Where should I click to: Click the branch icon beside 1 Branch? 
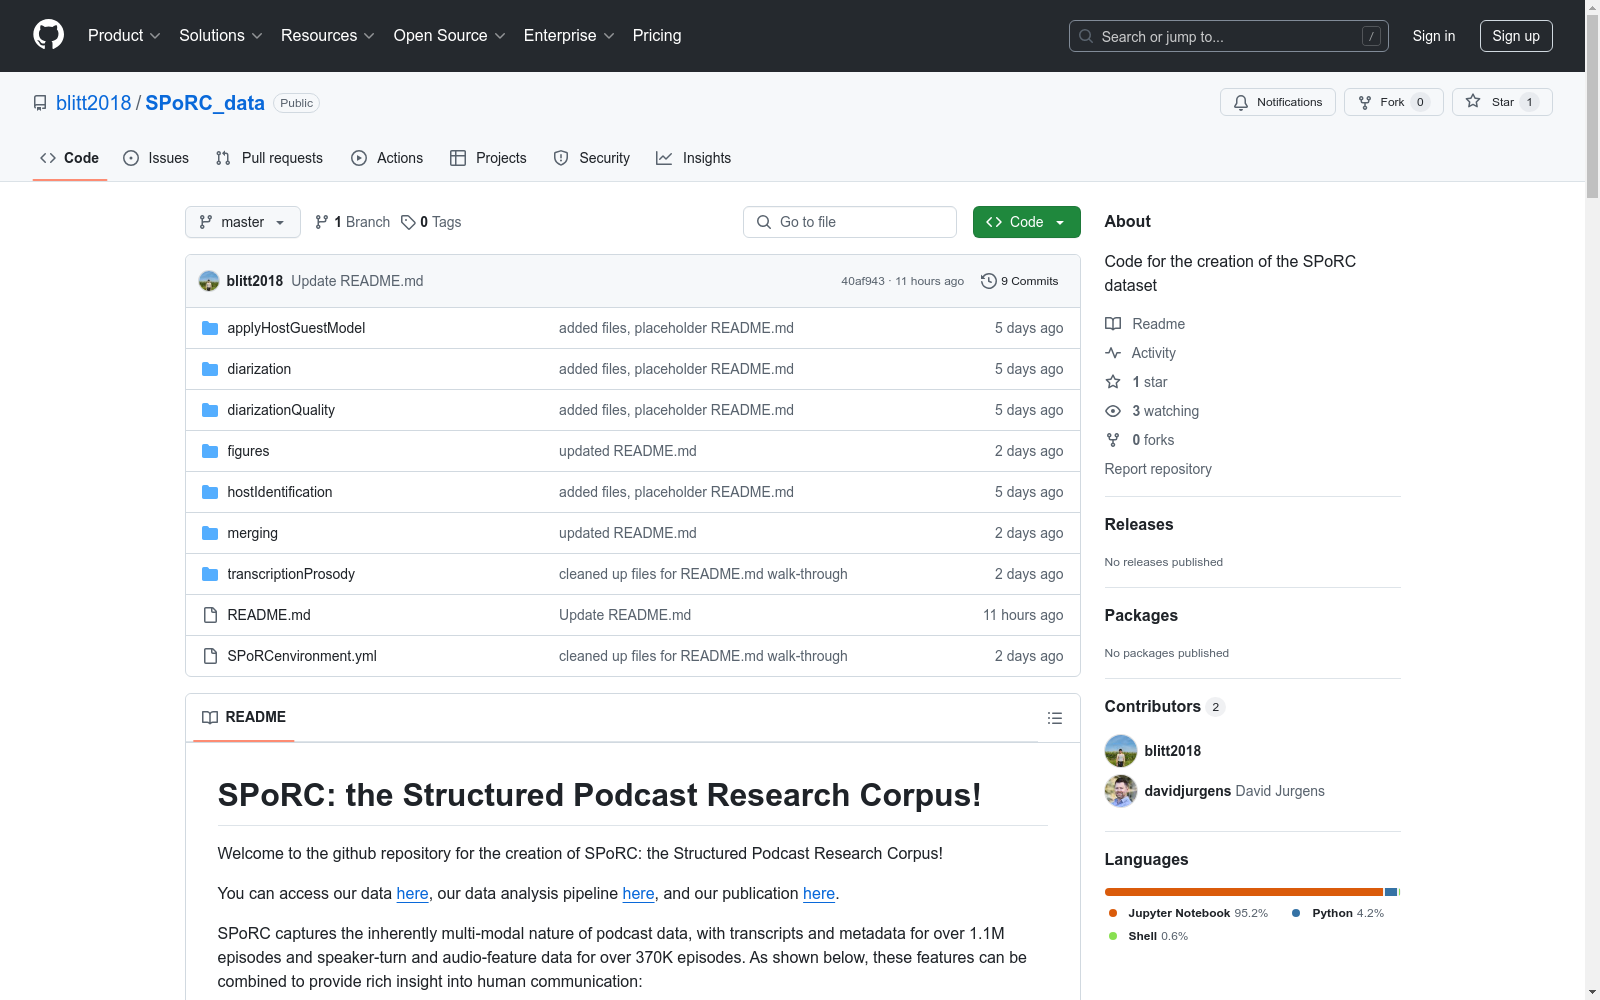[322, 222]
